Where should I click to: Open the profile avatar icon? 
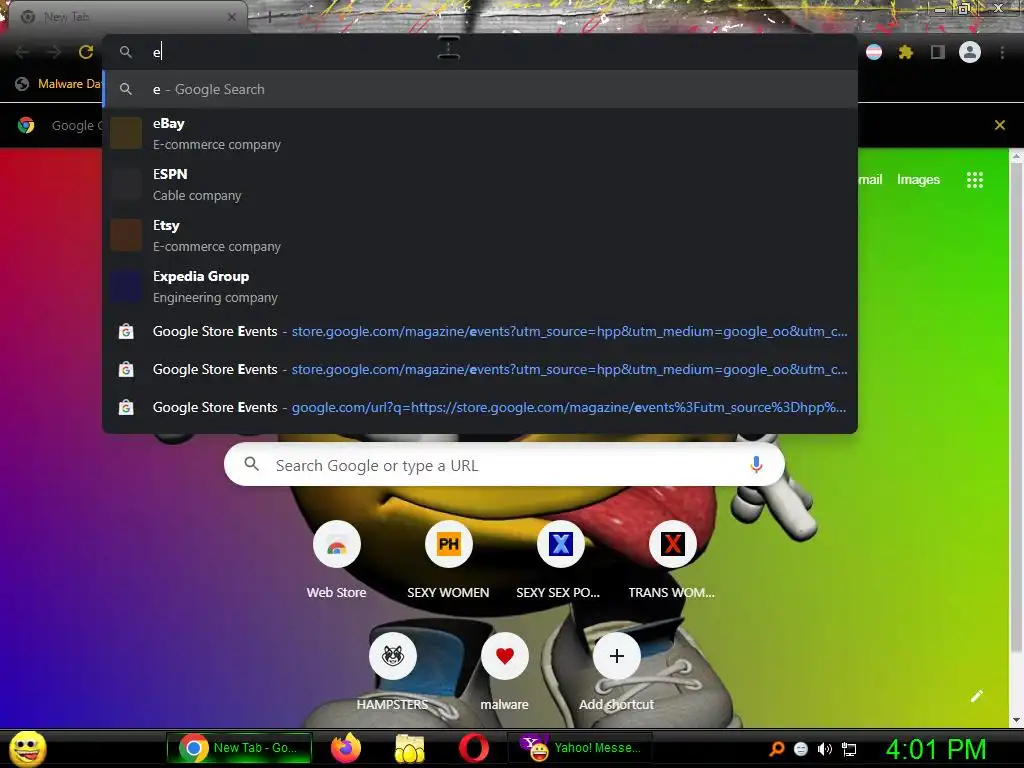[x=970, y=52]
